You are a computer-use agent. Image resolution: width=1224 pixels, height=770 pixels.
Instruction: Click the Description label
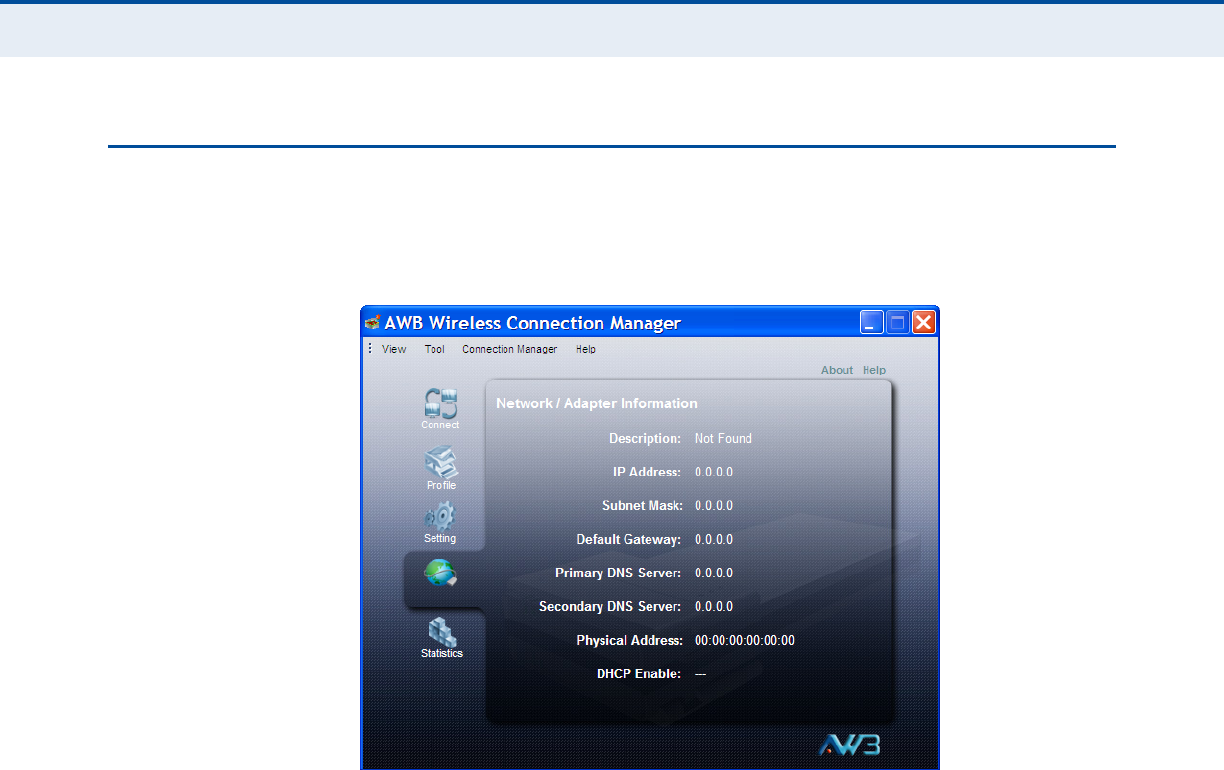(x=645, y=438)
